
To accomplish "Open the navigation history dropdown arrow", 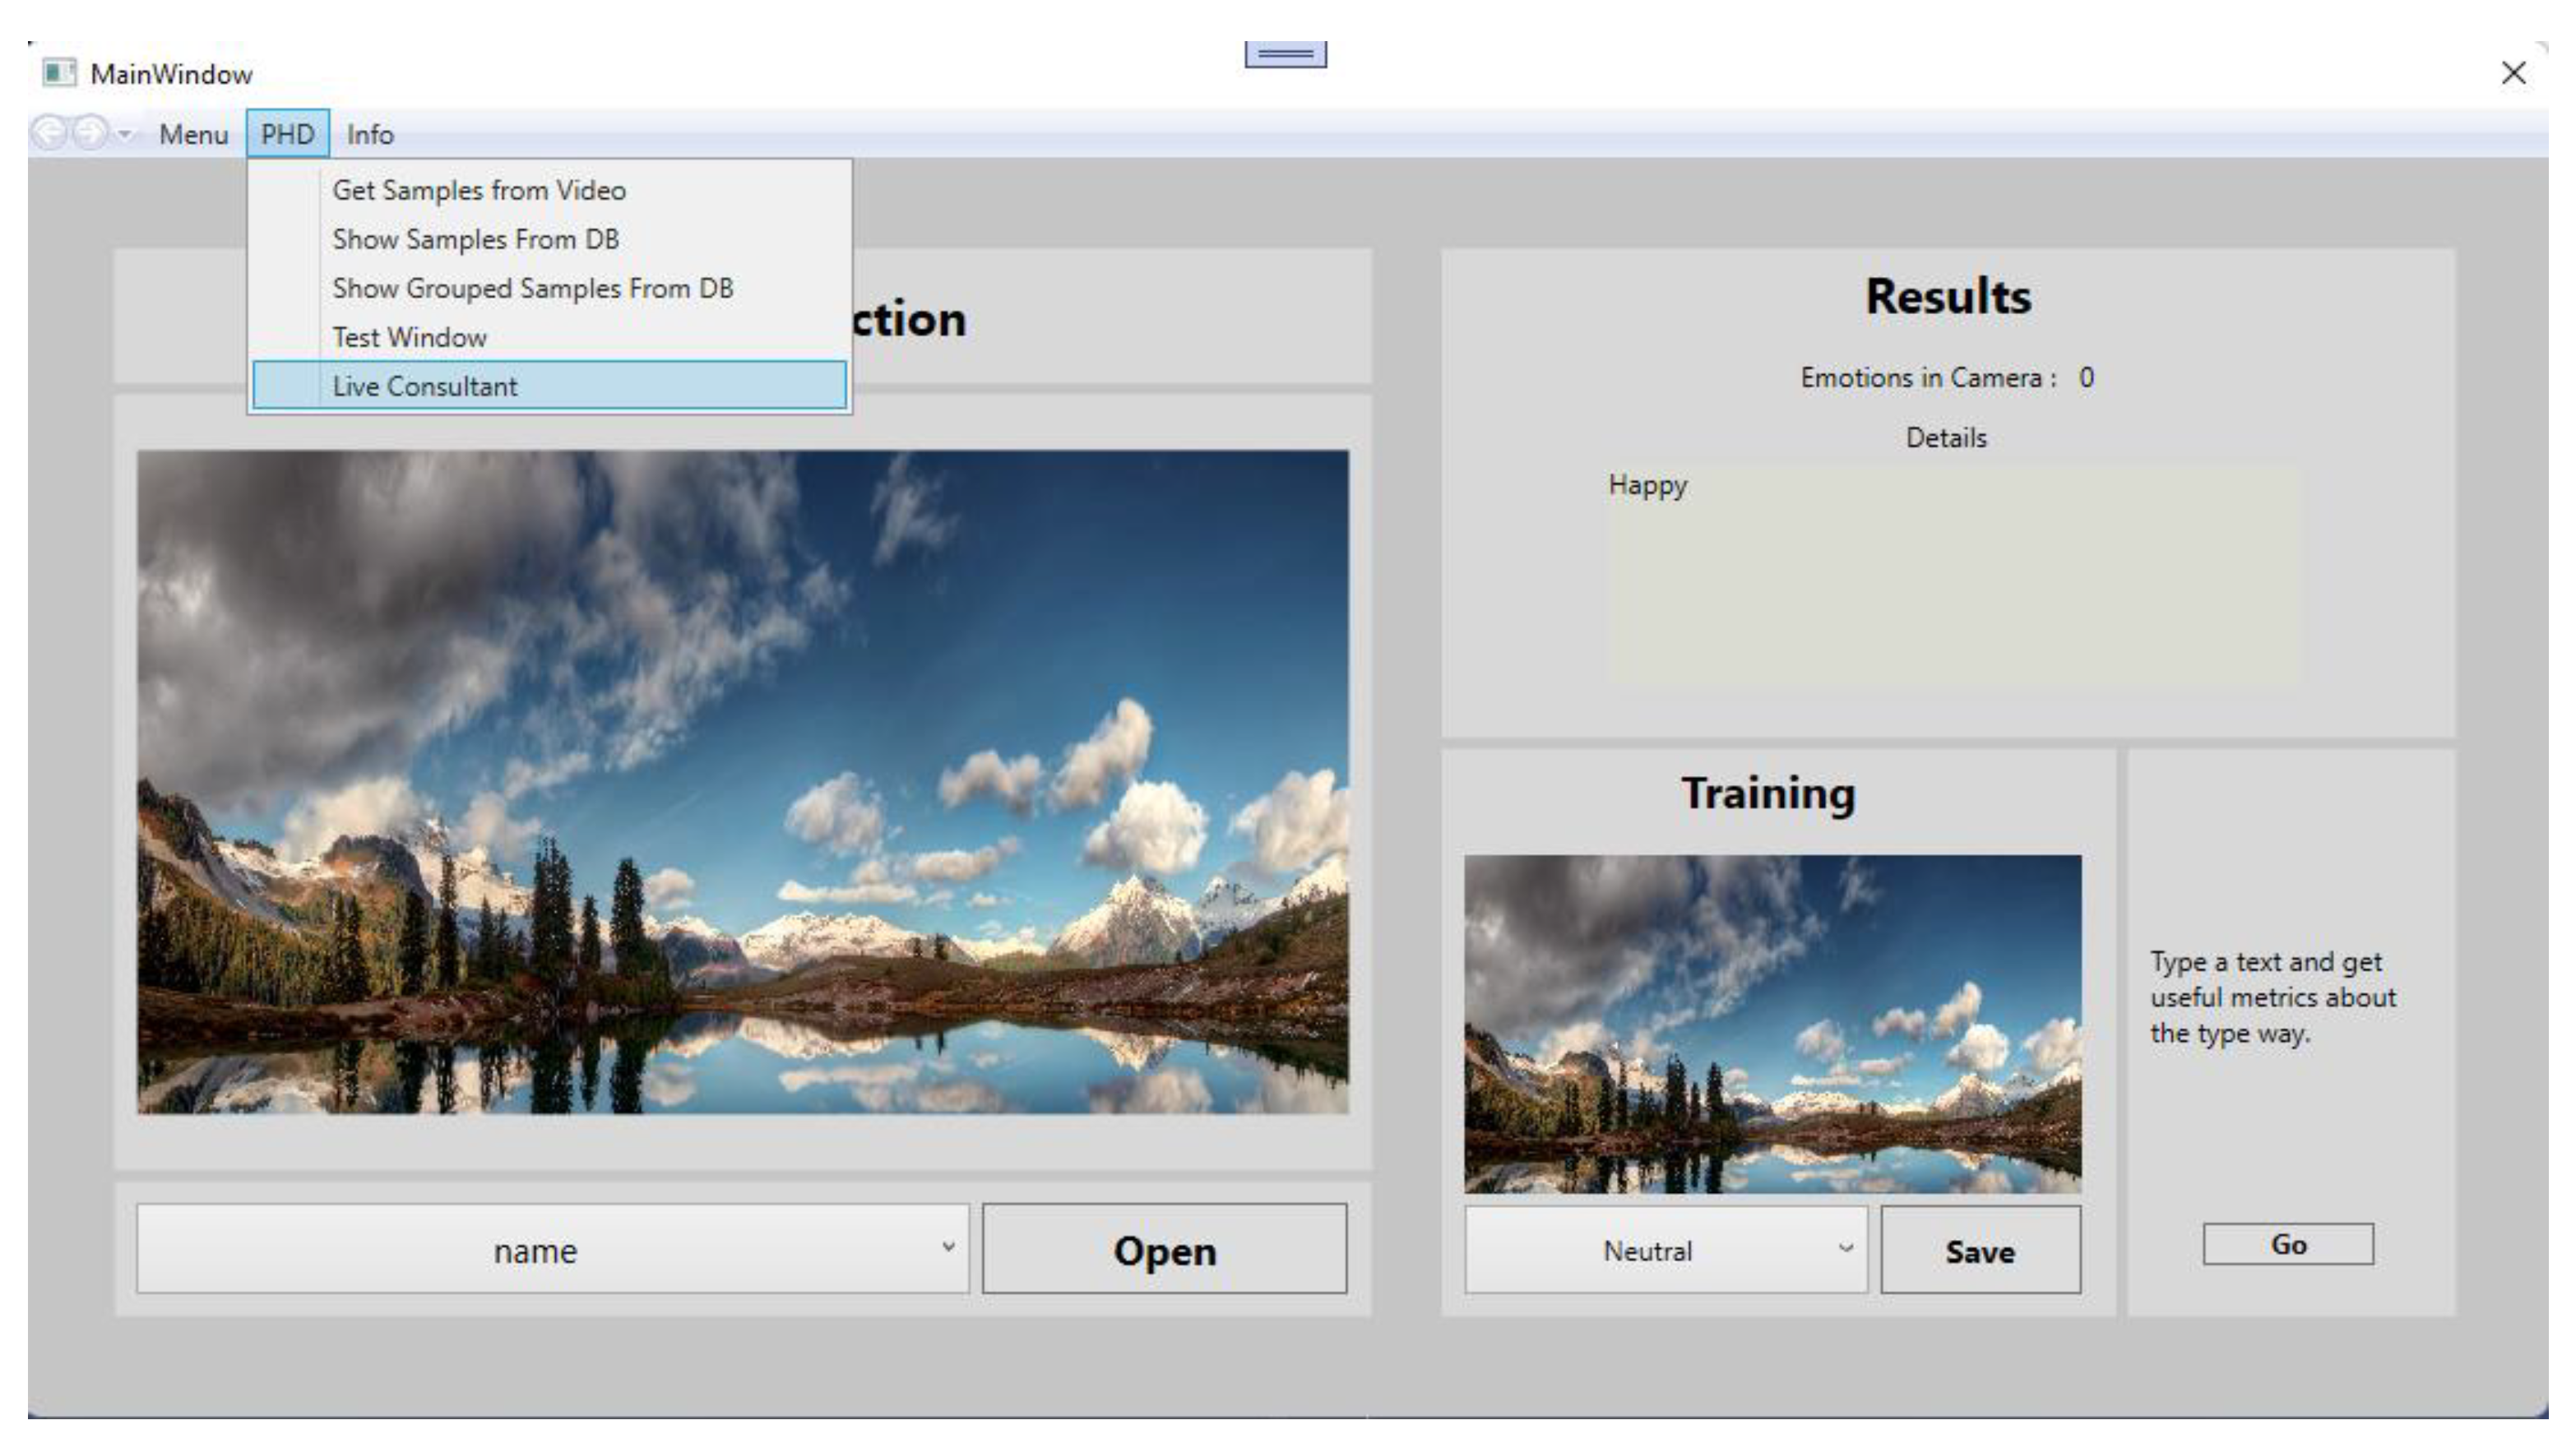I will (x=125, y=133).
